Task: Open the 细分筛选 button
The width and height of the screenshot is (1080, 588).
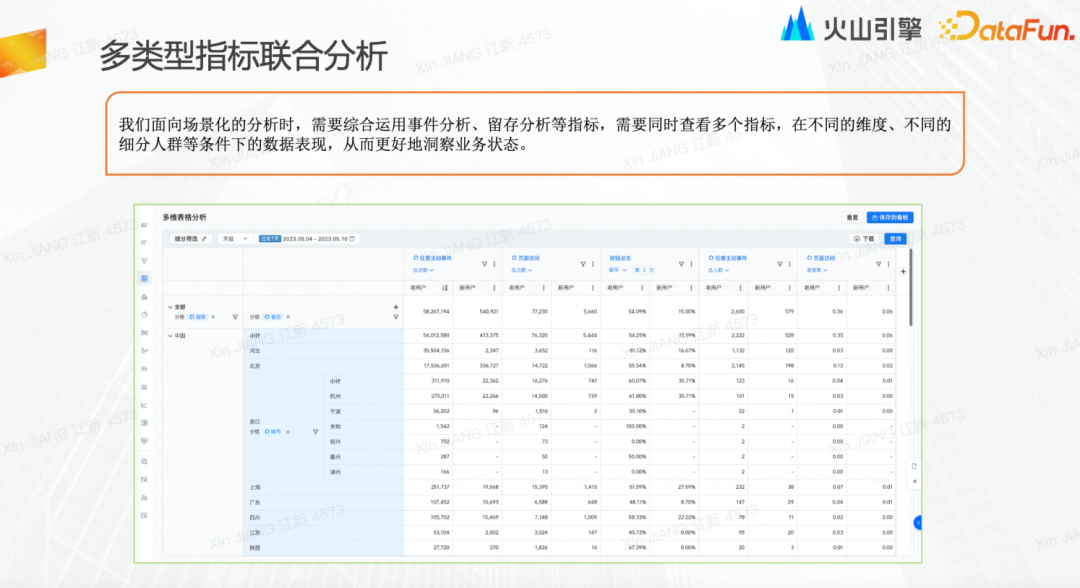Action: click(190, 239)
